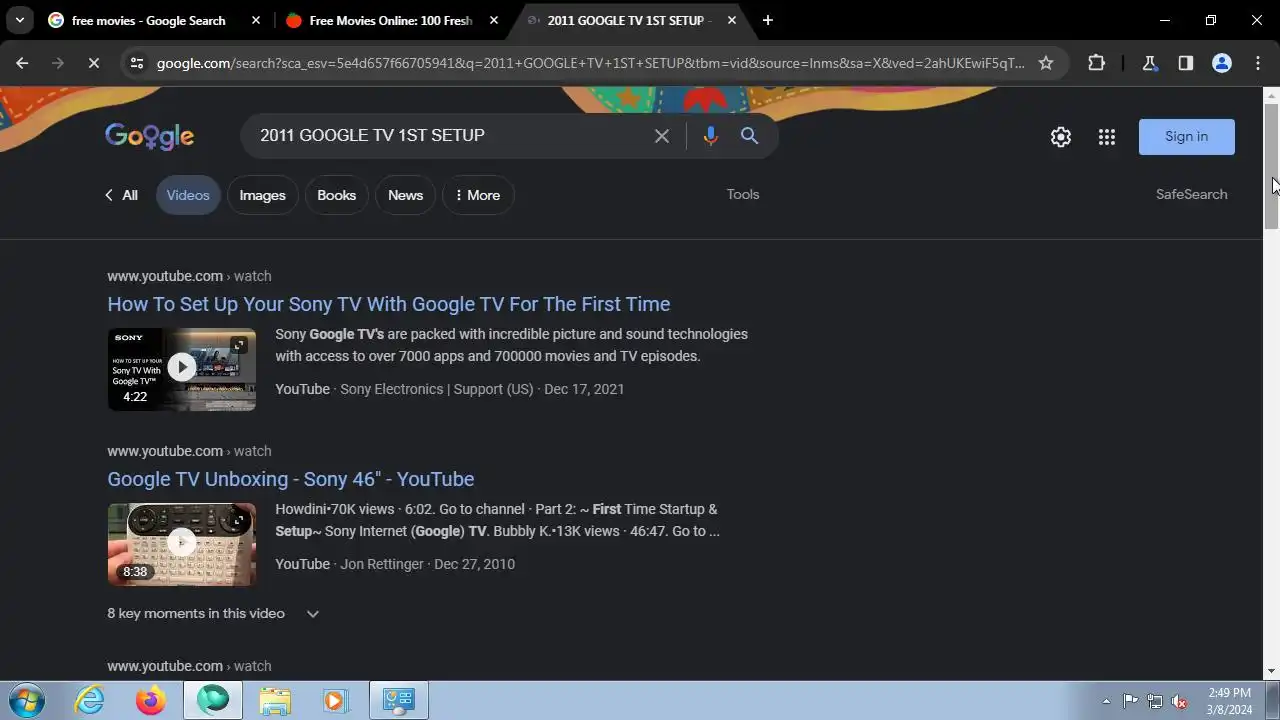Go to the All results filter

pos(121,195)
